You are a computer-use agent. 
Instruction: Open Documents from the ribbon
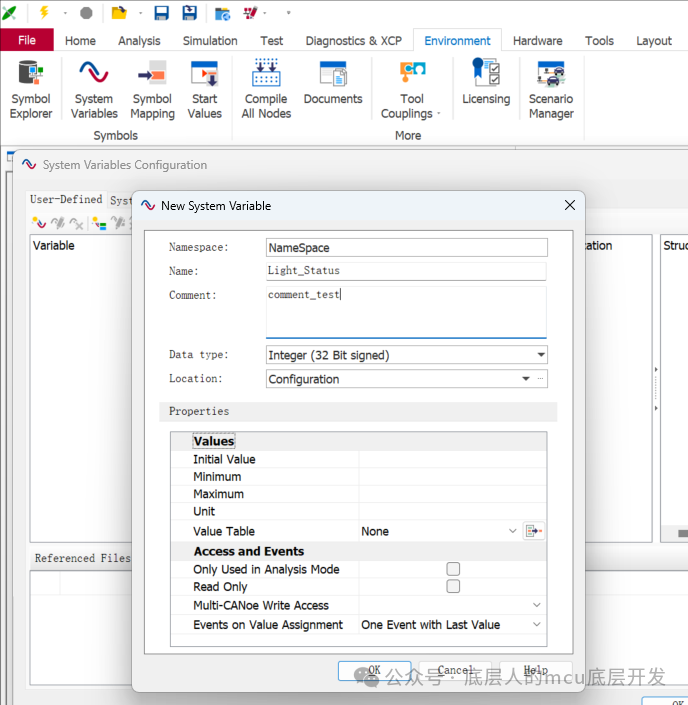[x=333, y=82]
